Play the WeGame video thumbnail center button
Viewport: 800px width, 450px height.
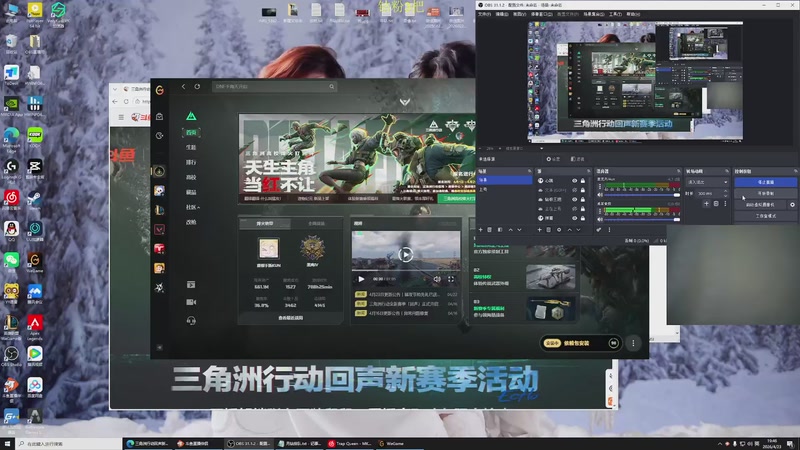406,254
